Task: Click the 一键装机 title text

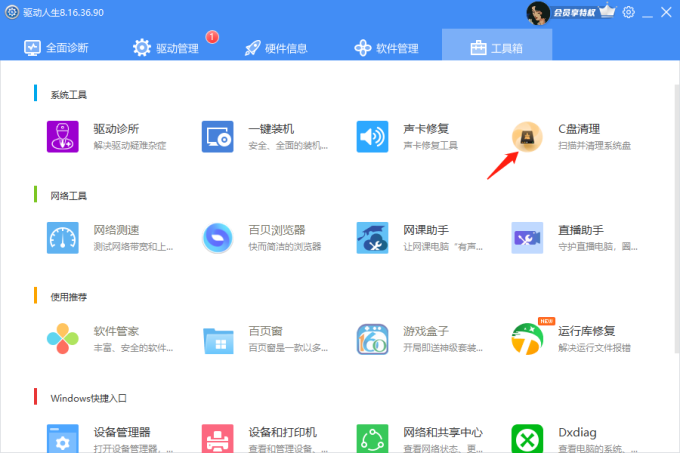Action: [x=271, y=129]
